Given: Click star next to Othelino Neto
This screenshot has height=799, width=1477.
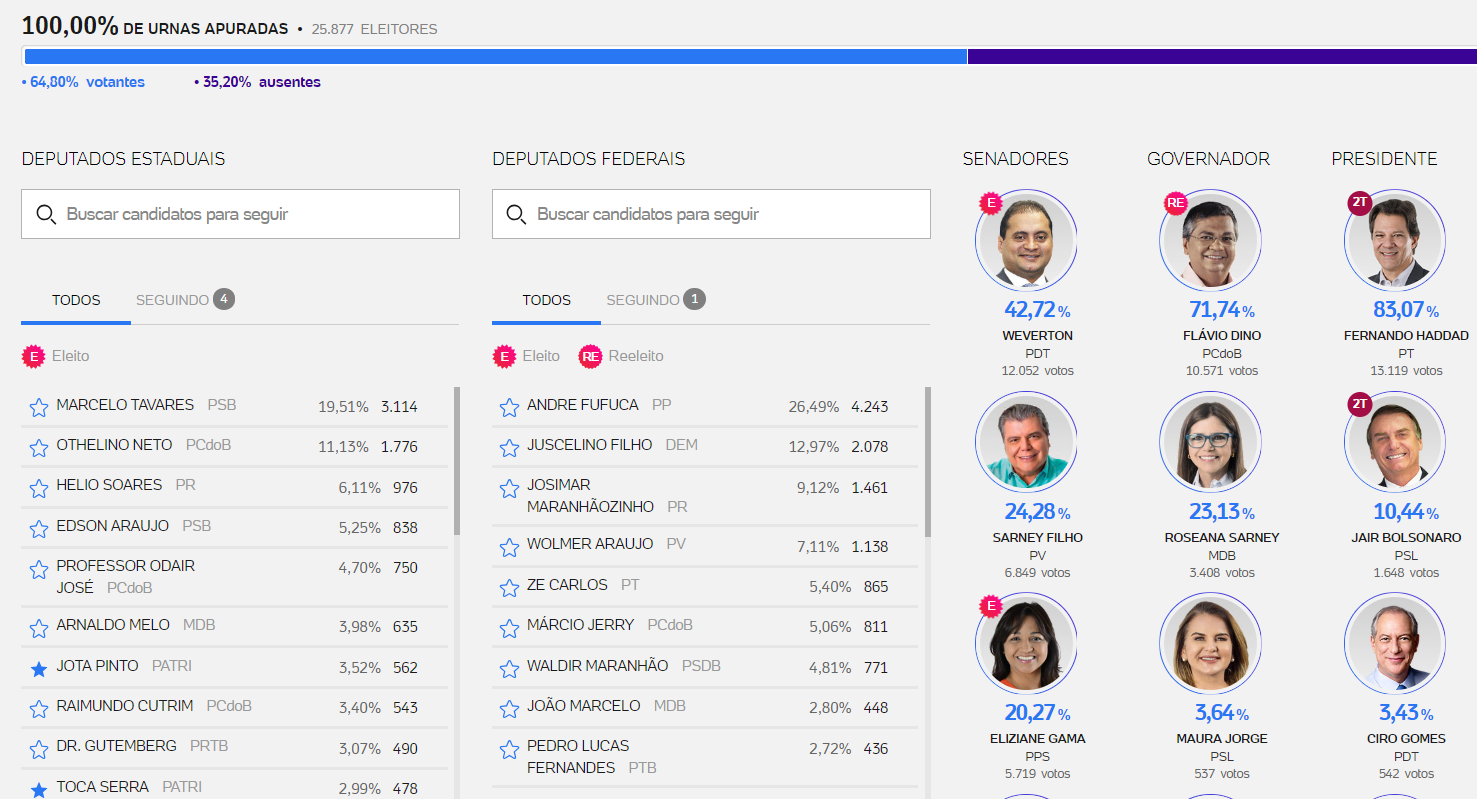Looking at the screenshot, I should click(39, 447).
